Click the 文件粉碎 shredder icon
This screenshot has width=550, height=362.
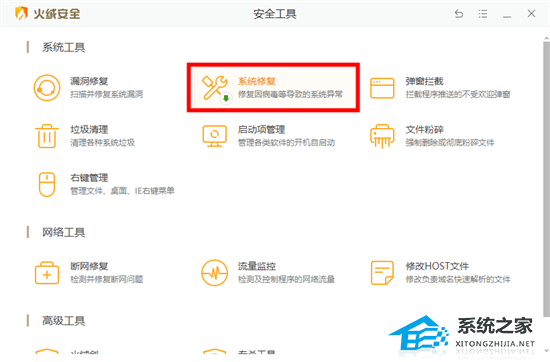point(382,136)
